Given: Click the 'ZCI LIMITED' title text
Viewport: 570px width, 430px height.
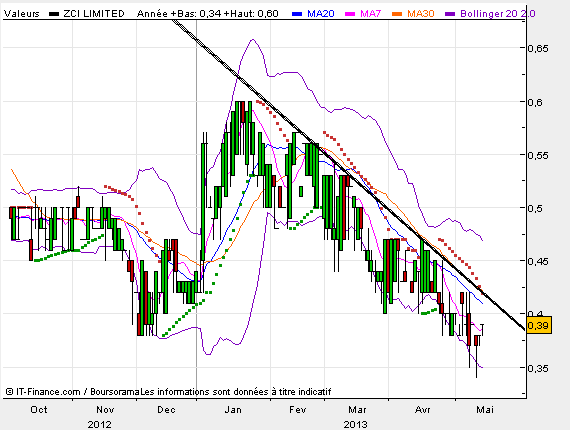Looking at the screenshot, I should 94,14.
